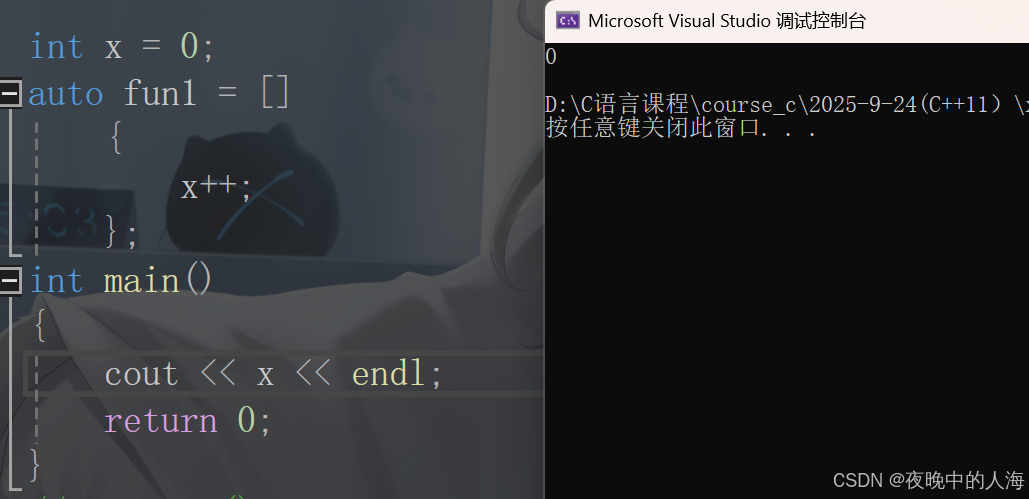Screen dimensions: 1029x499
Task: Click the closing brace of main function
Action: (35, 465)
